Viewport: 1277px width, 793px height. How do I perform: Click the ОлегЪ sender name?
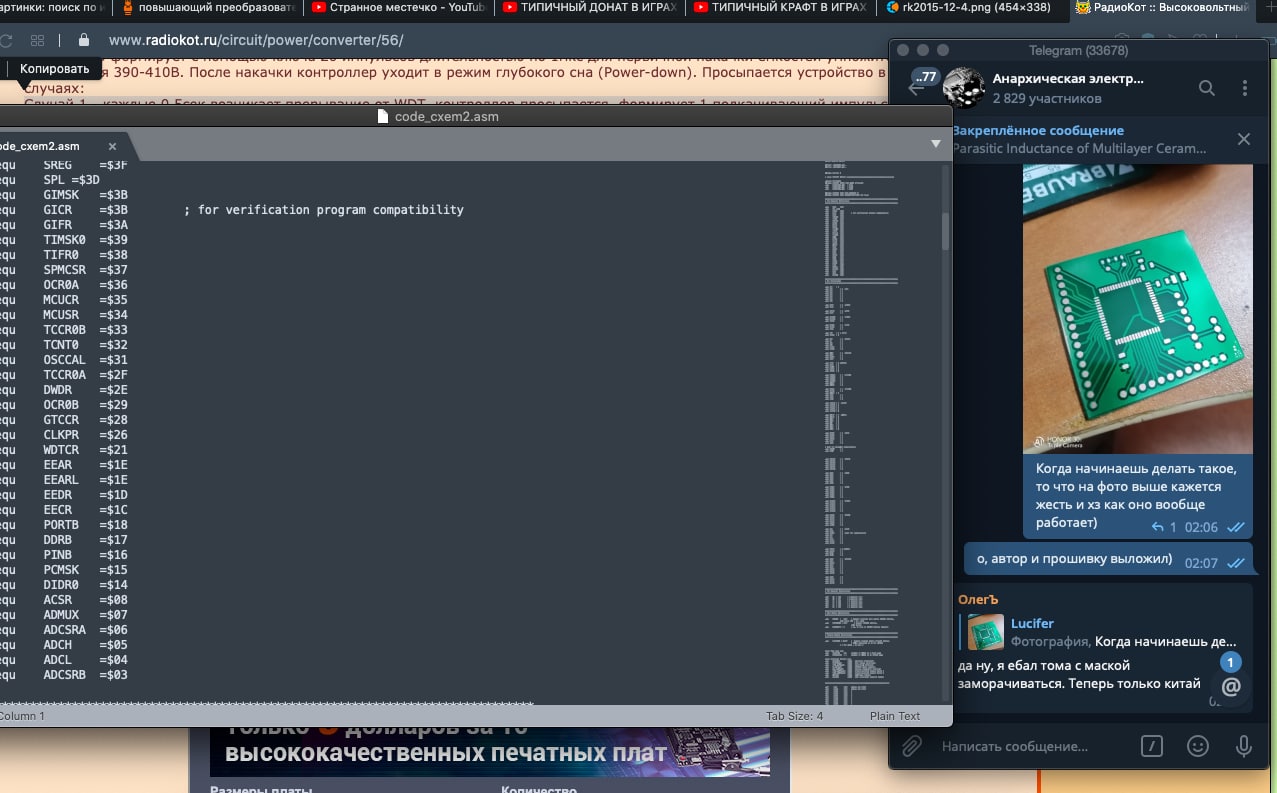(x=979, y=599)
